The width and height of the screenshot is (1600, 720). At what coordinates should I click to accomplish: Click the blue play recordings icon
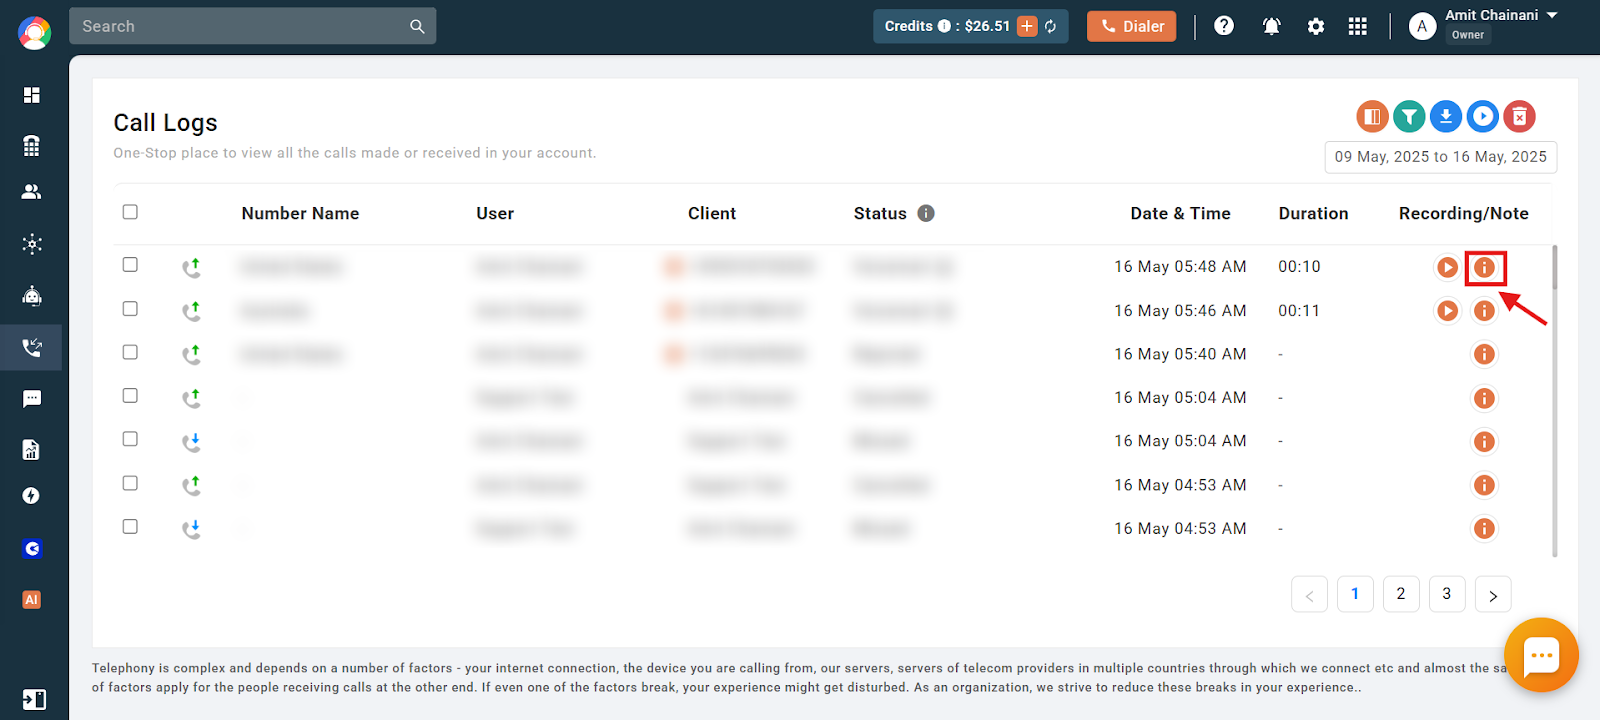[1483, 117]
